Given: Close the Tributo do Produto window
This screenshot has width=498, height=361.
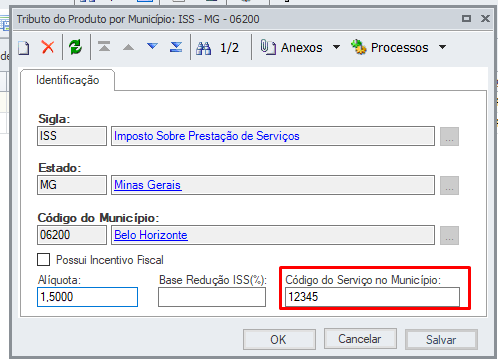Looking at the screenshot, I should coord(485,18).
